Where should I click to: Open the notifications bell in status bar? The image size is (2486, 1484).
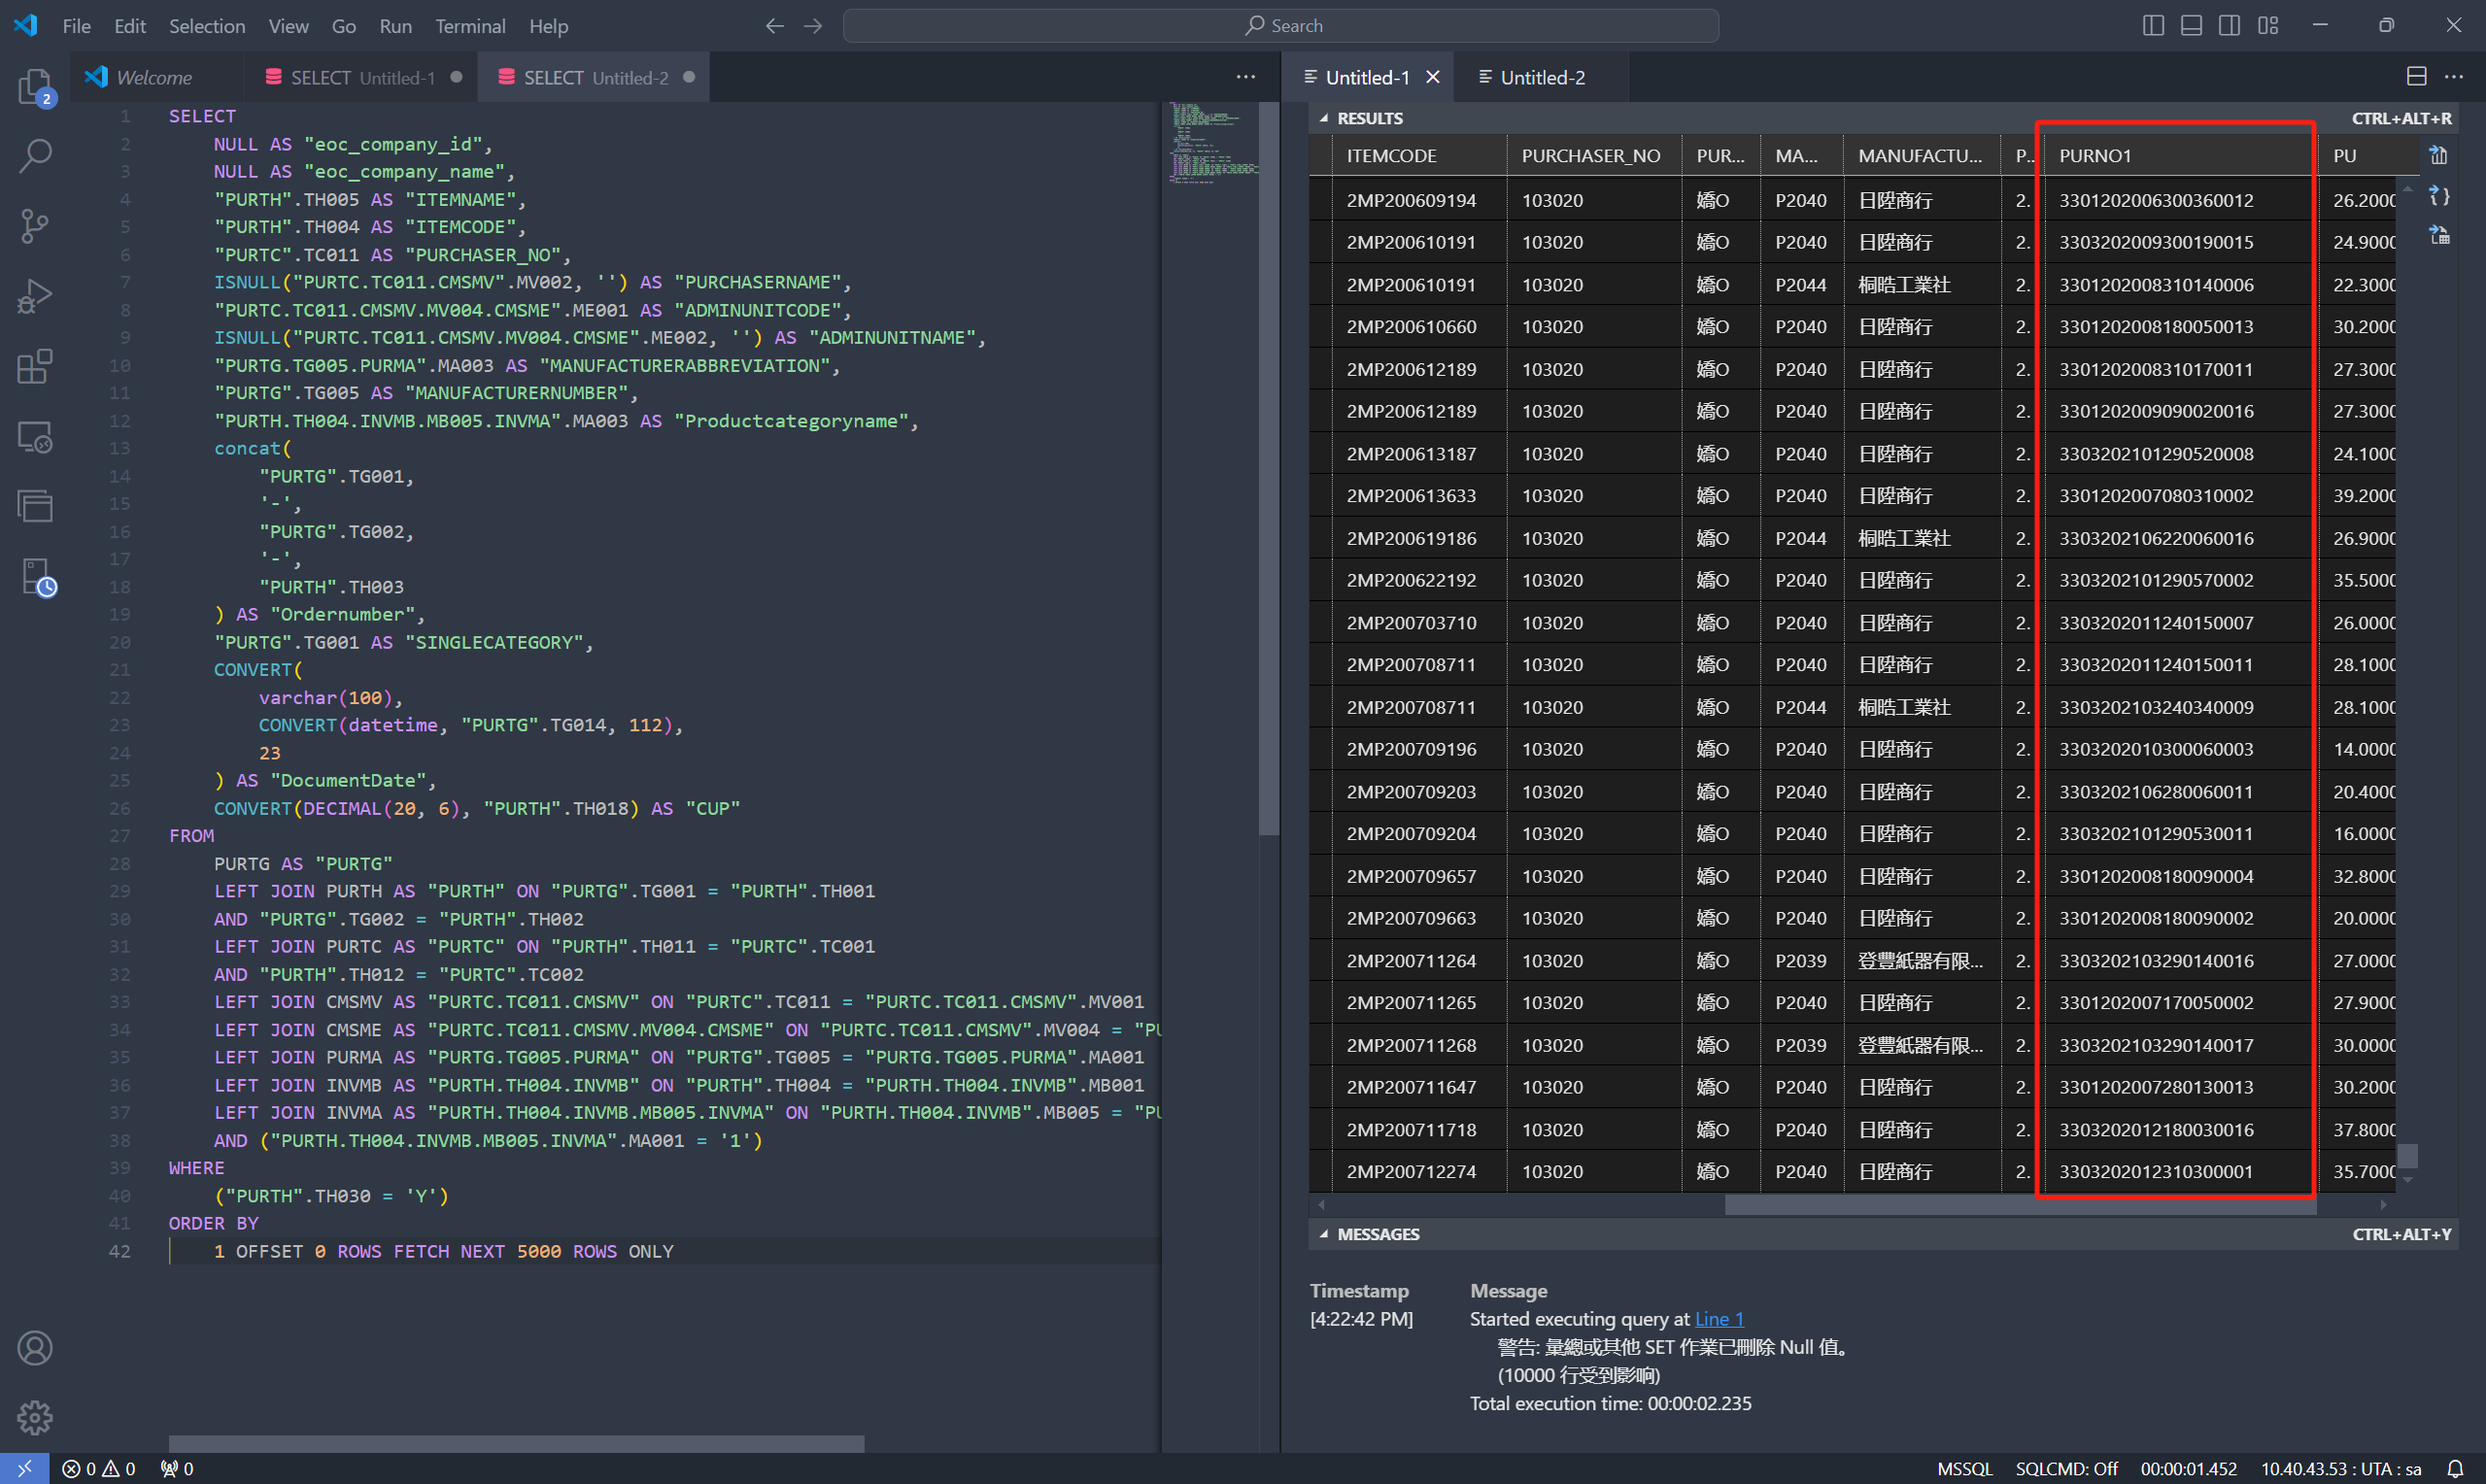pos(2455,1469)
